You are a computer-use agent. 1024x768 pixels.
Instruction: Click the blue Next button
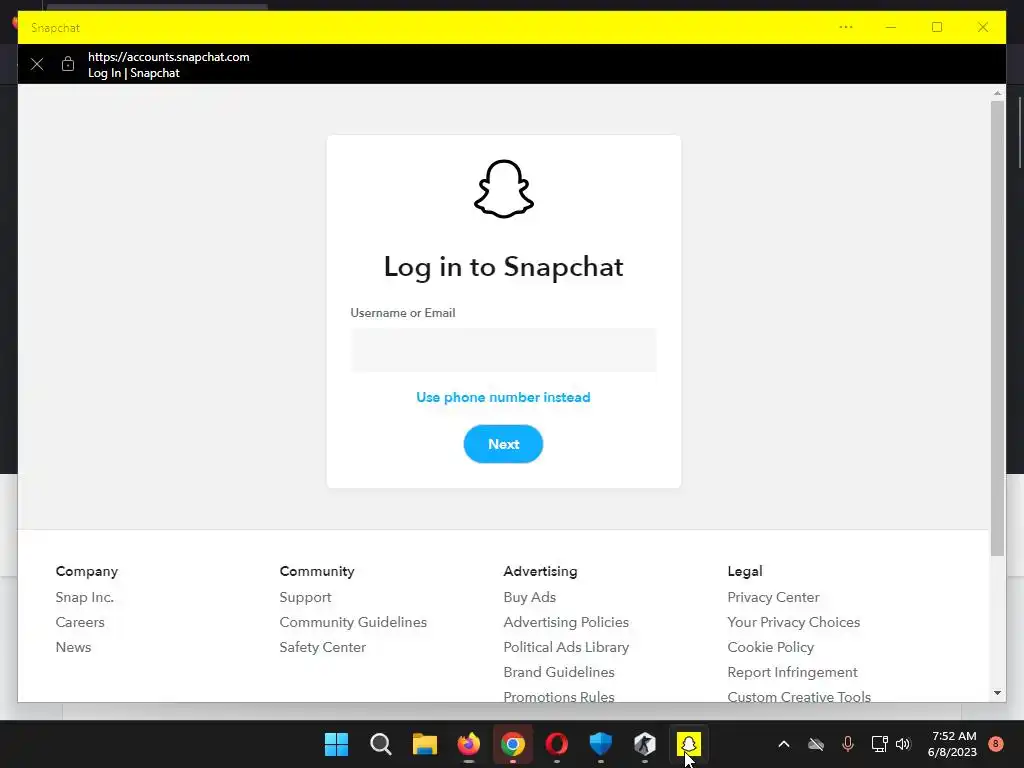pyautogui.click(x=504, y=444)
